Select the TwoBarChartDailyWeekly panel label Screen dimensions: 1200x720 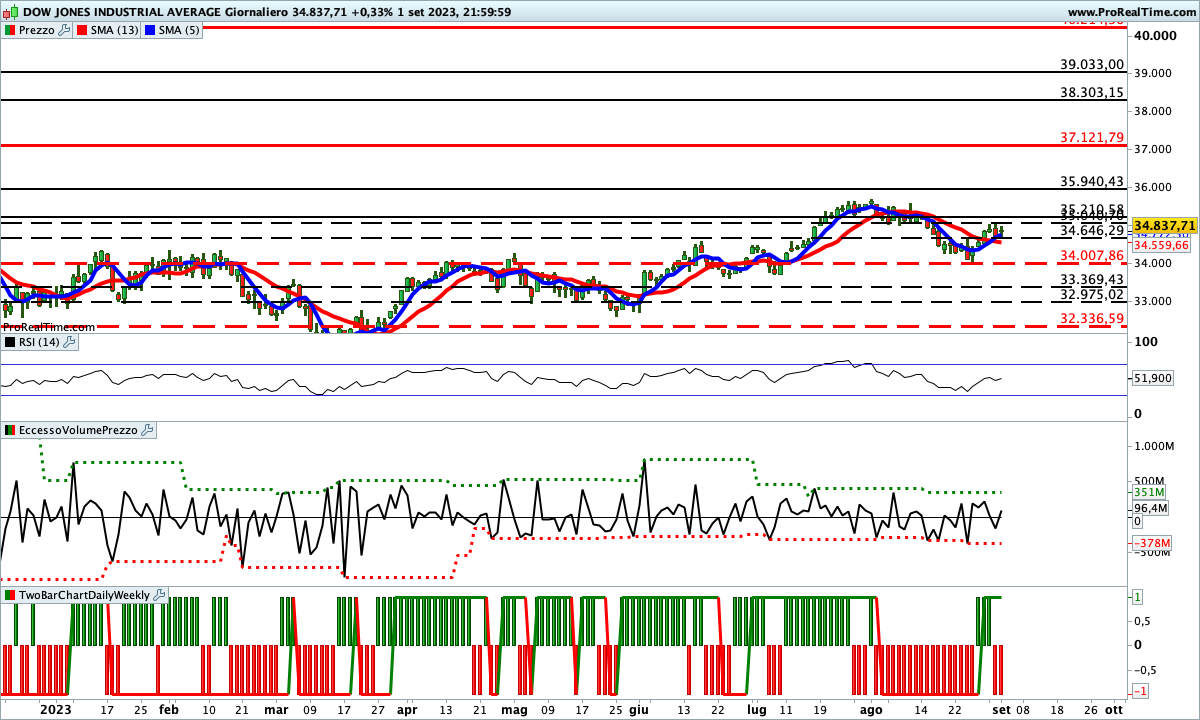pyautogui.click(x=85, y=595)
